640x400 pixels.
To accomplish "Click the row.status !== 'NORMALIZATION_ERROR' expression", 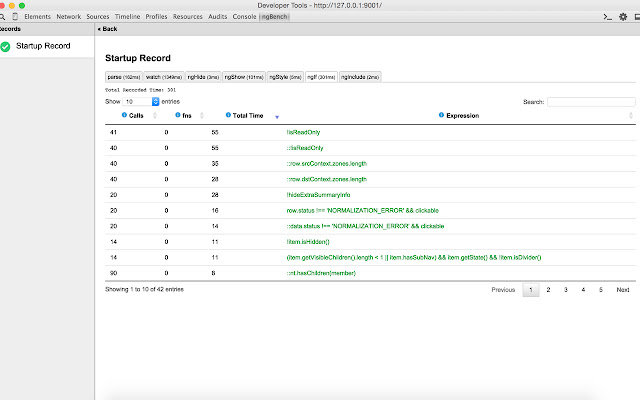I will tap(362, 211).
